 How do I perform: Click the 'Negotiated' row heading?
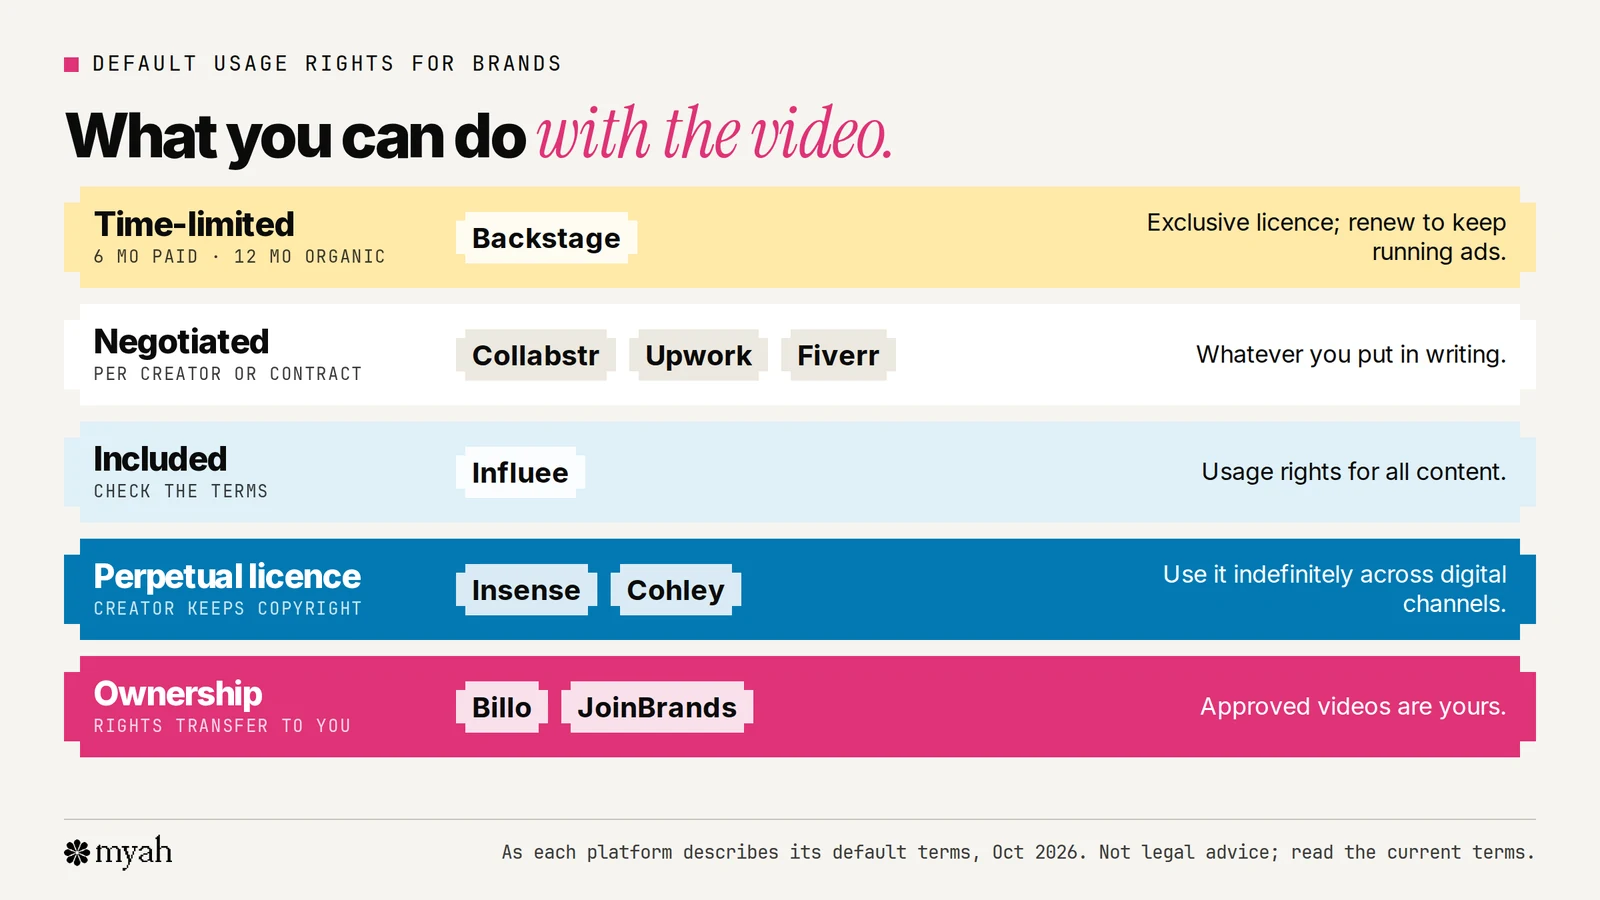click(x=181, y=342)
